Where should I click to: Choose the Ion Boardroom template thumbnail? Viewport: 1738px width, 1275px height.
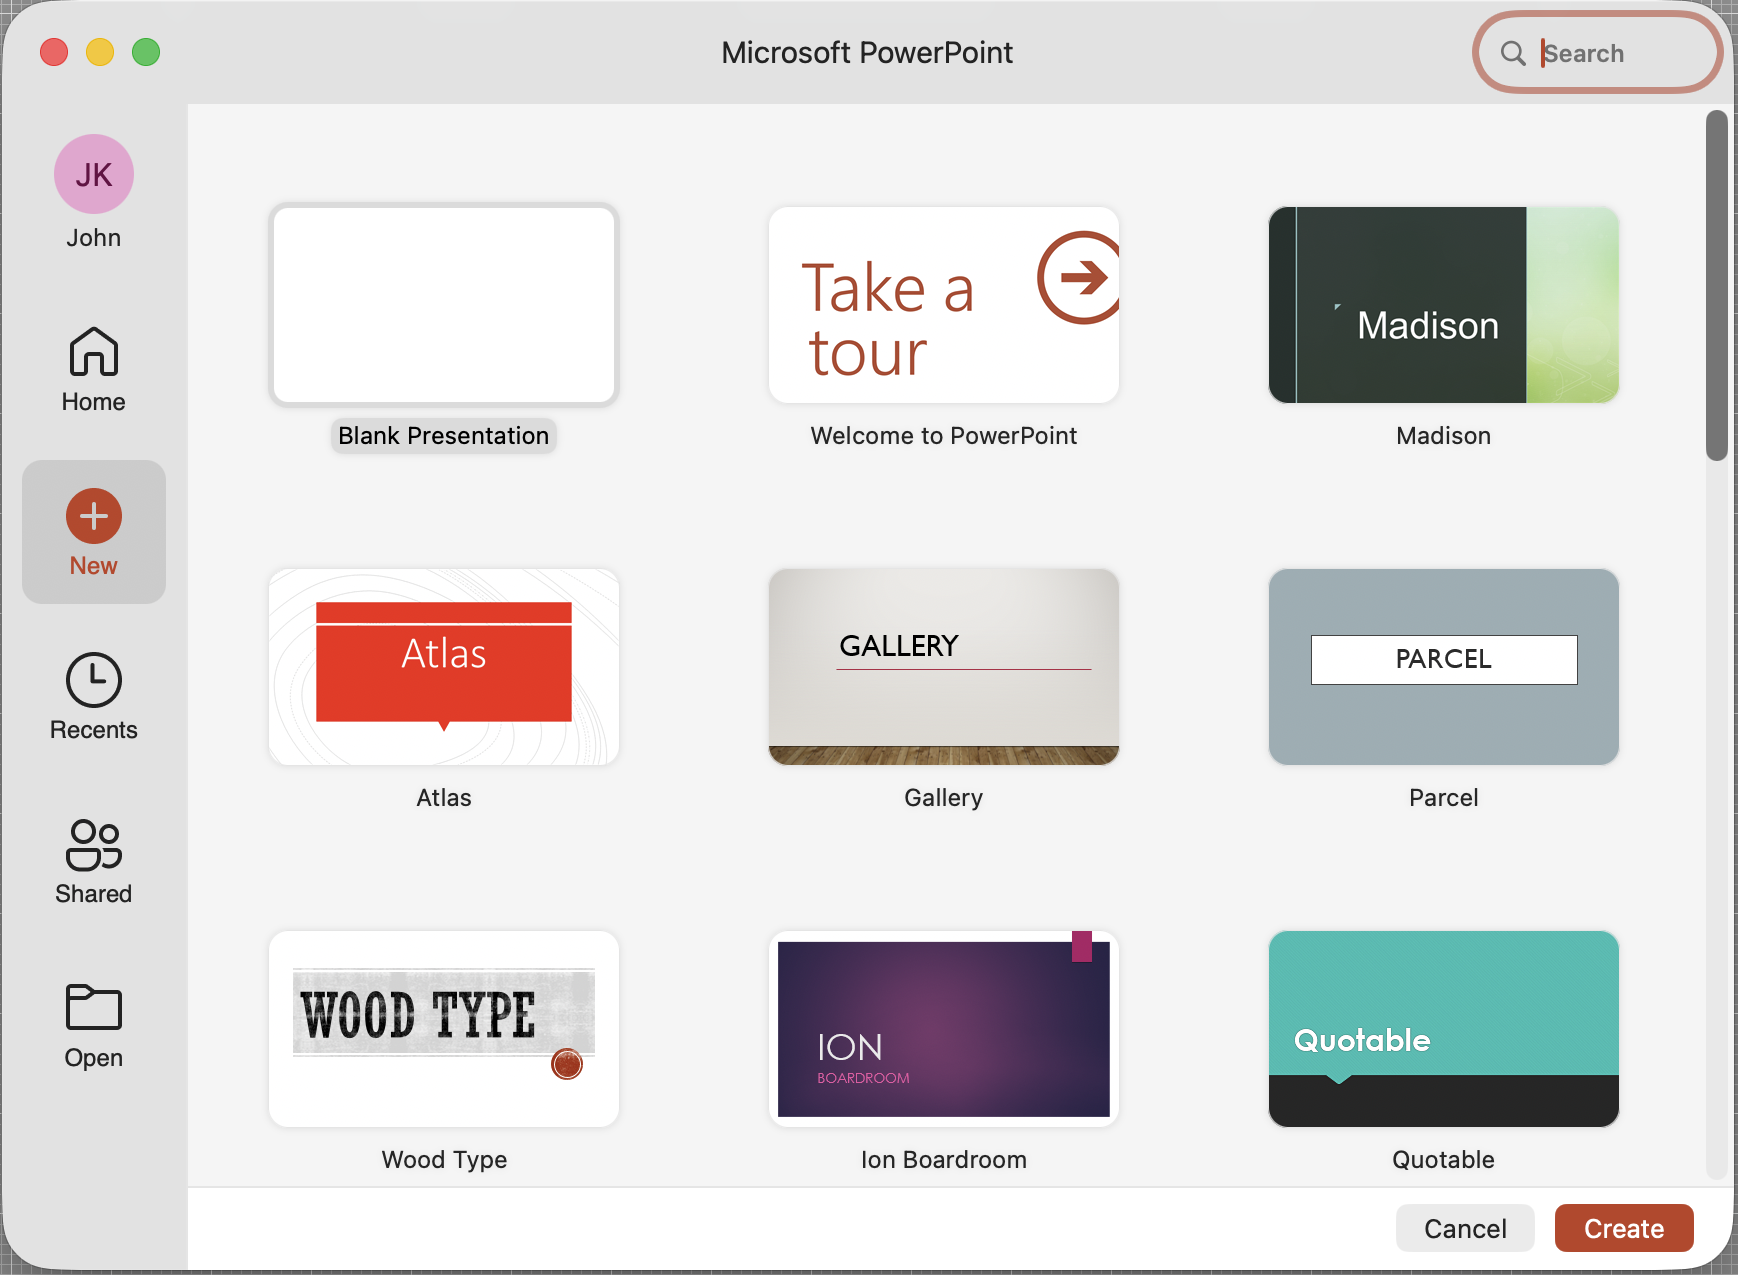click(x=944, y=1029)
